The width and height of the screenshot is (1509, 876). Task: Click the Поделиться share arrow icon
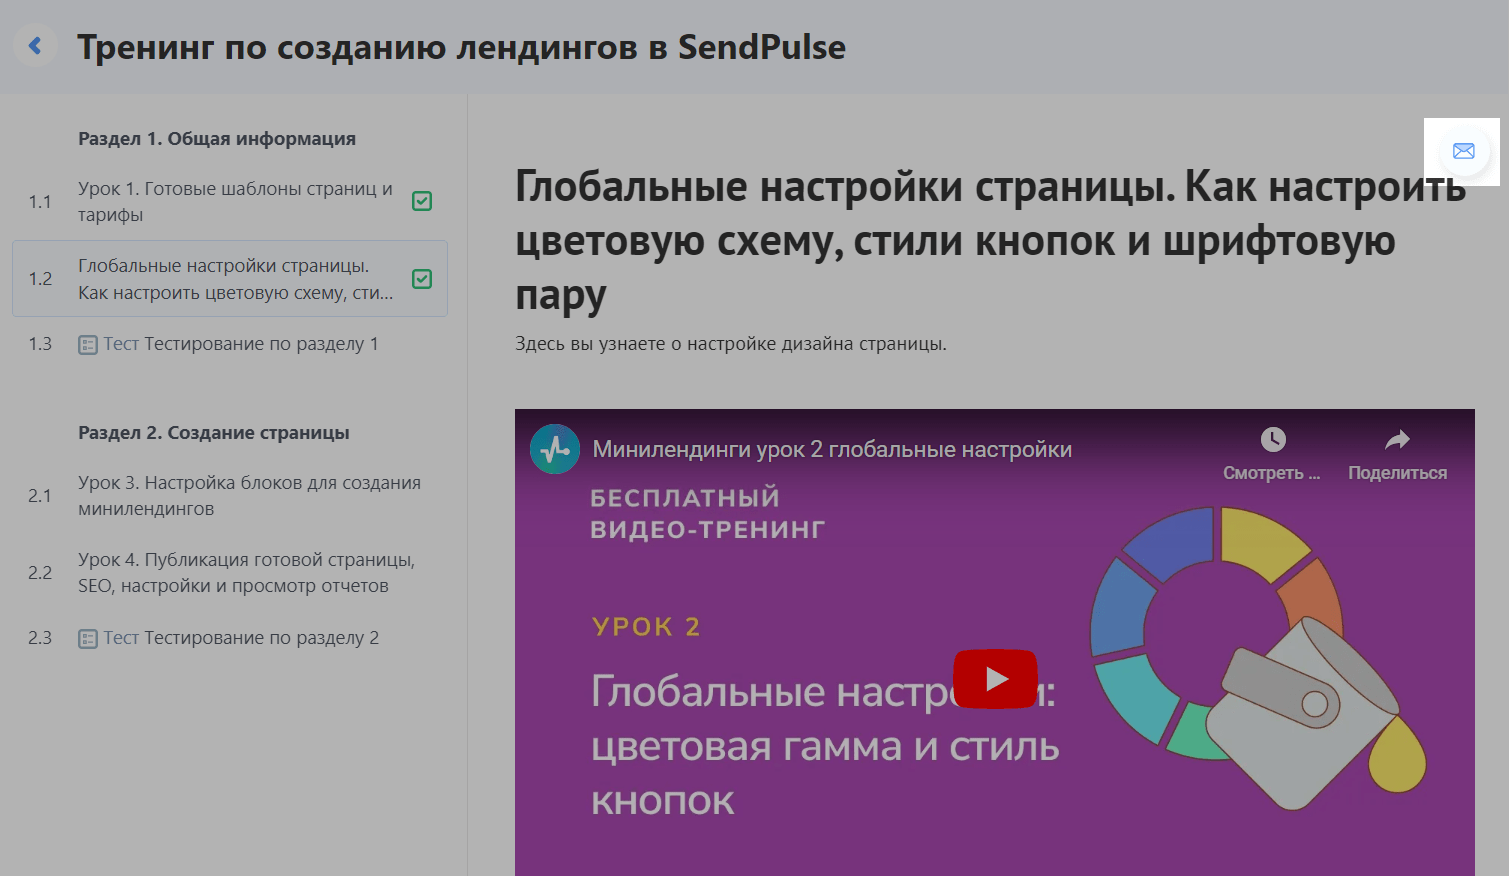[x=1397, y=439]
